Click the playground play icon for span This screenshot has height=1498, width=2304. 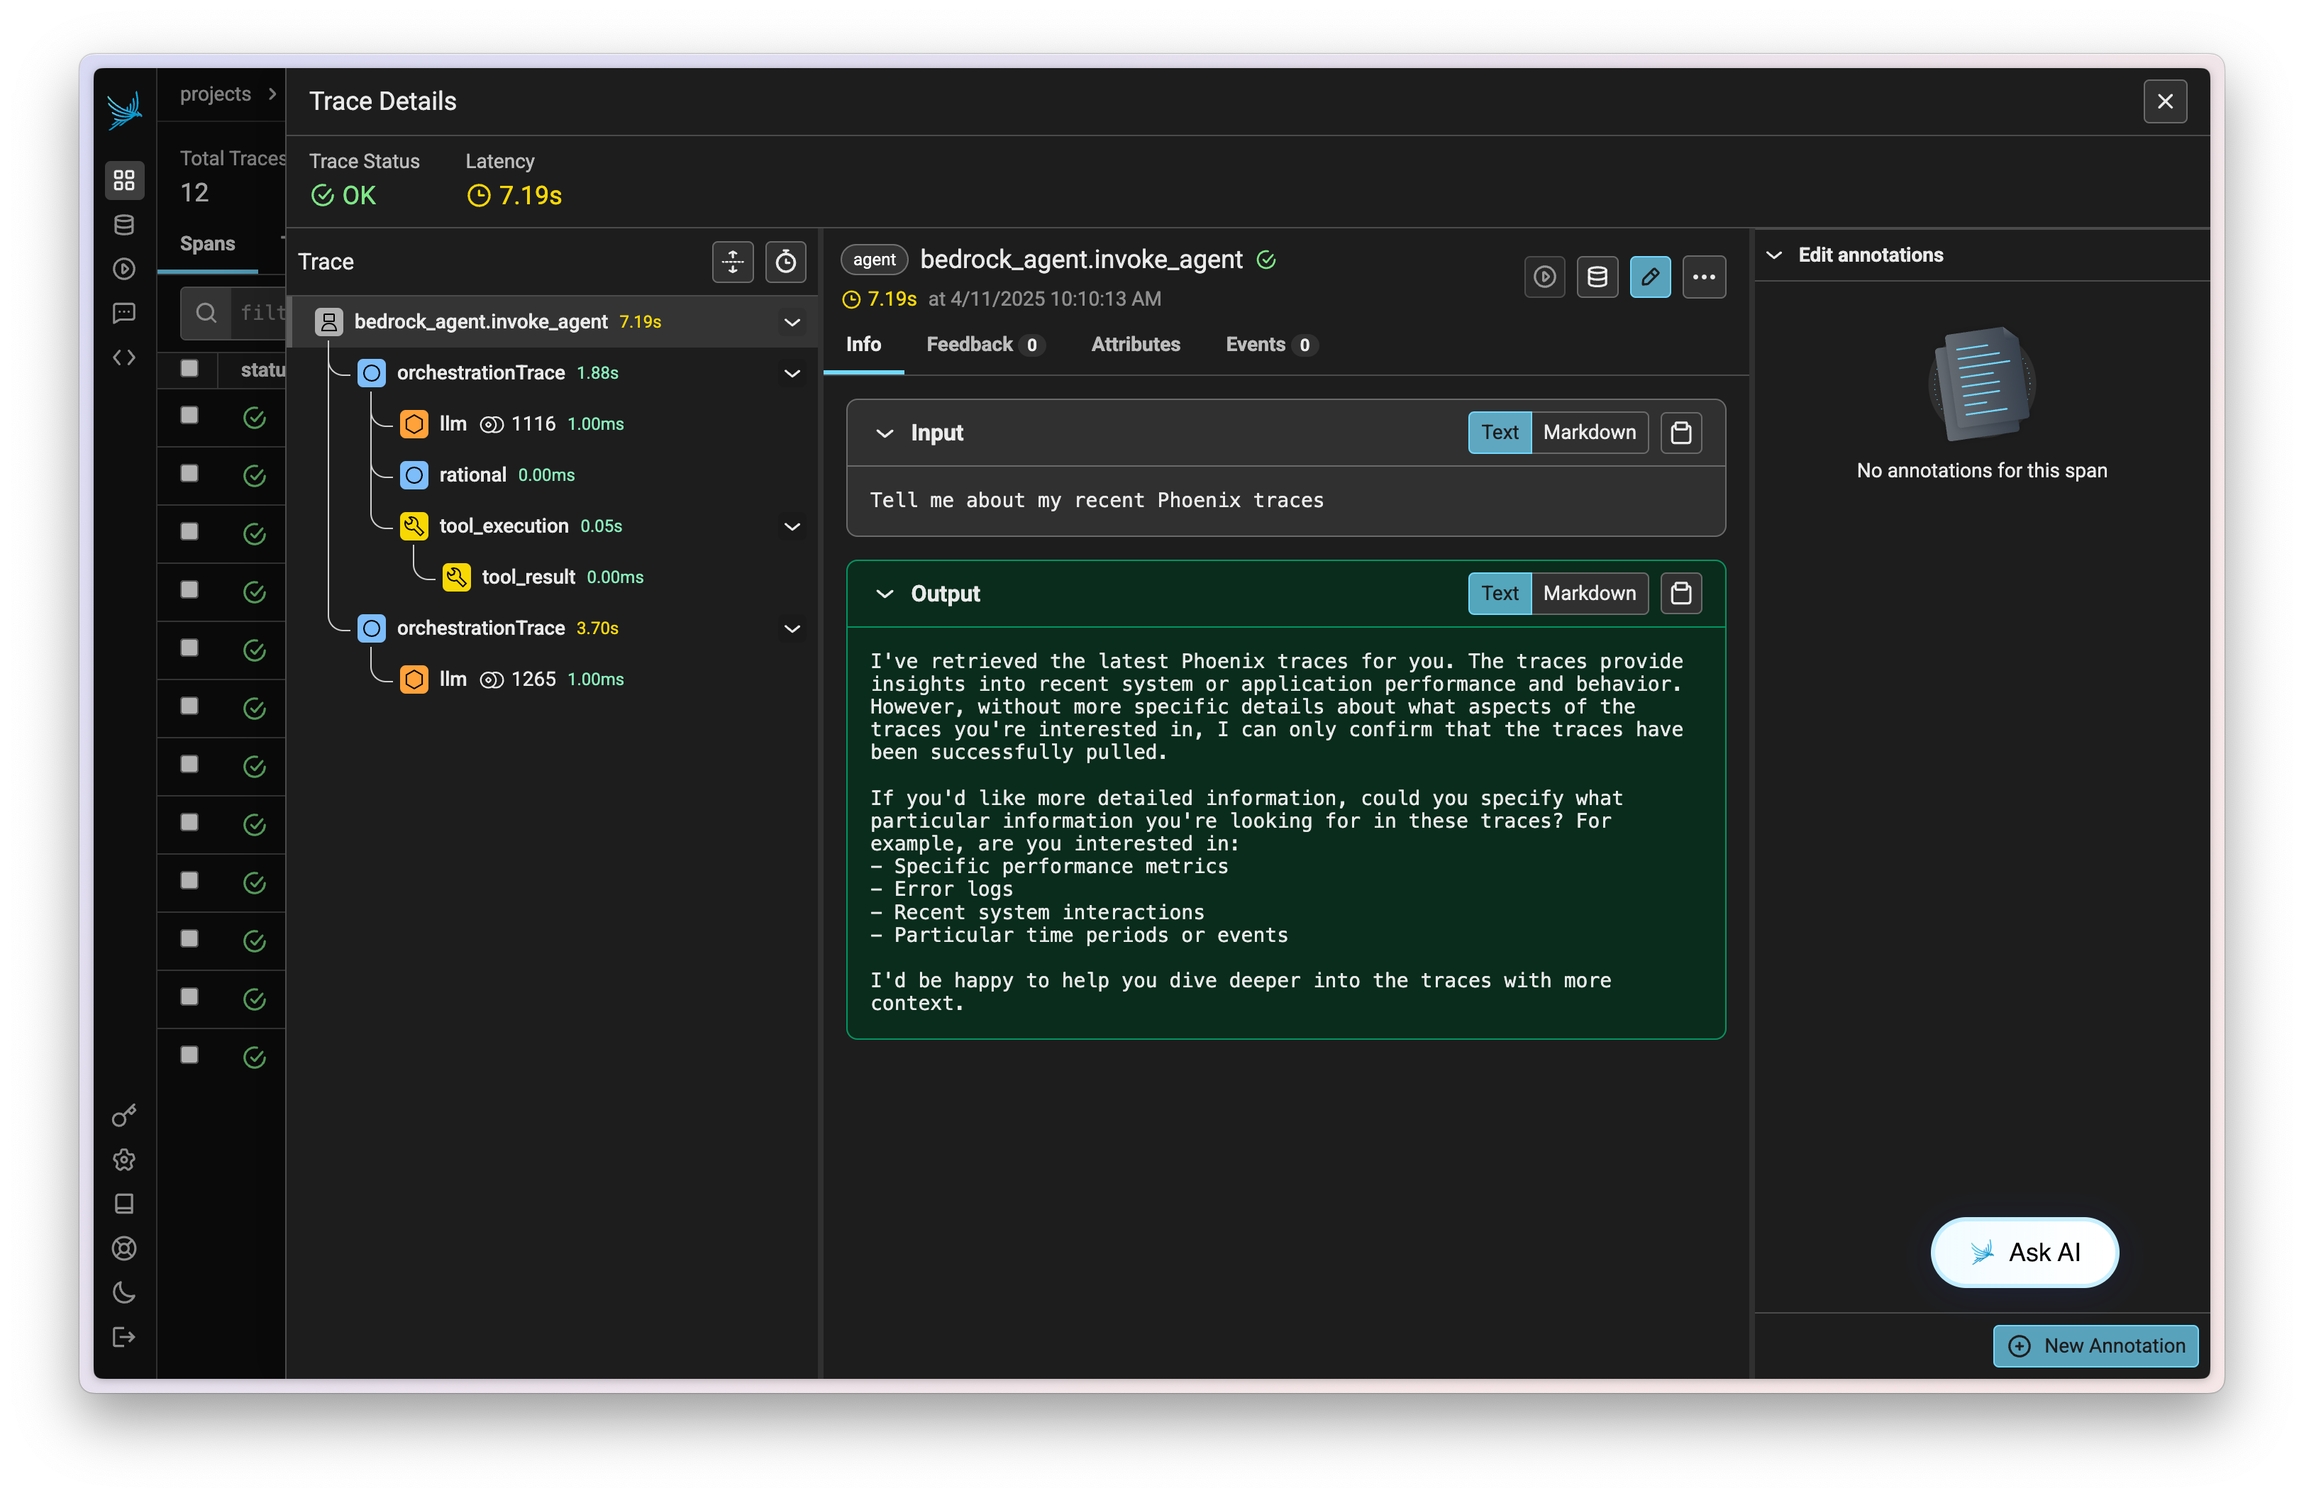click(1544, 277)
